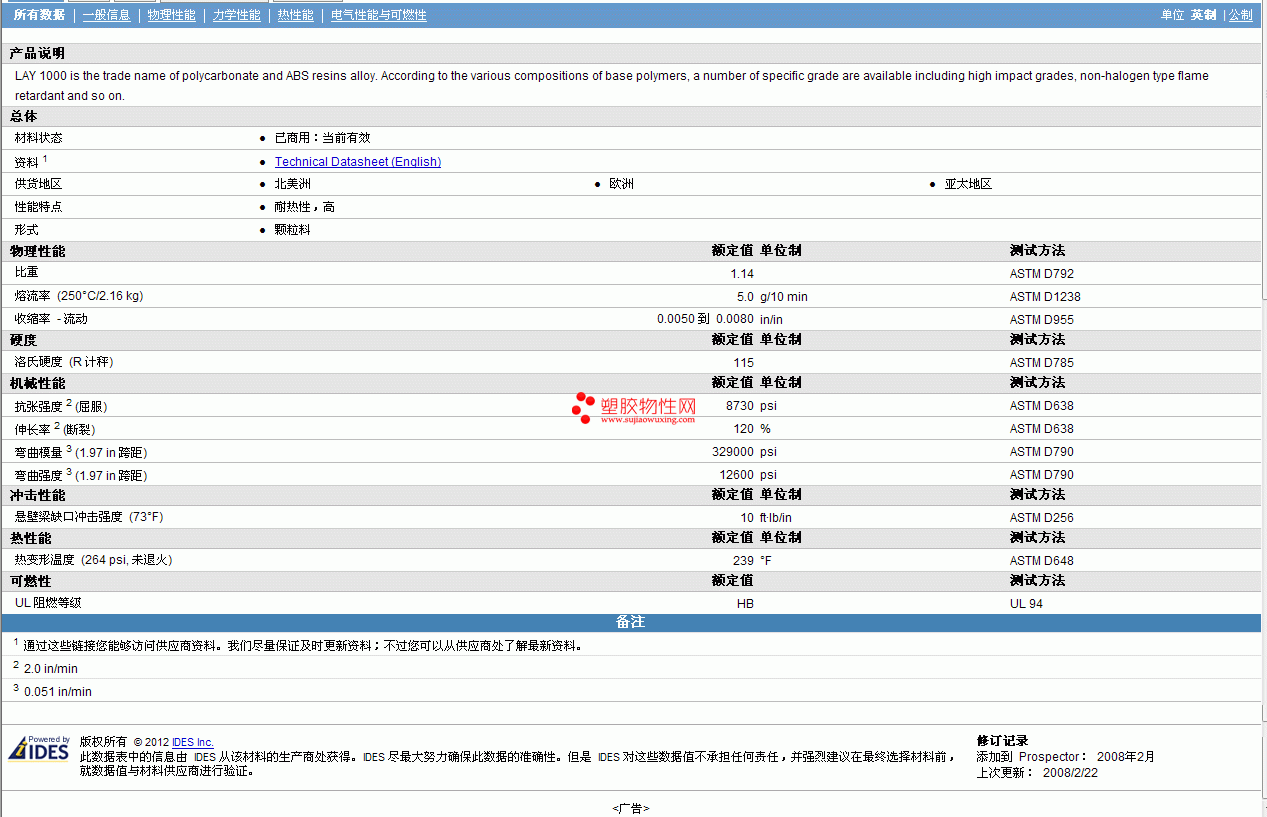Switch units to 公制
This screenshot has height=817, width=1267.
click(x=1240, y=15)
